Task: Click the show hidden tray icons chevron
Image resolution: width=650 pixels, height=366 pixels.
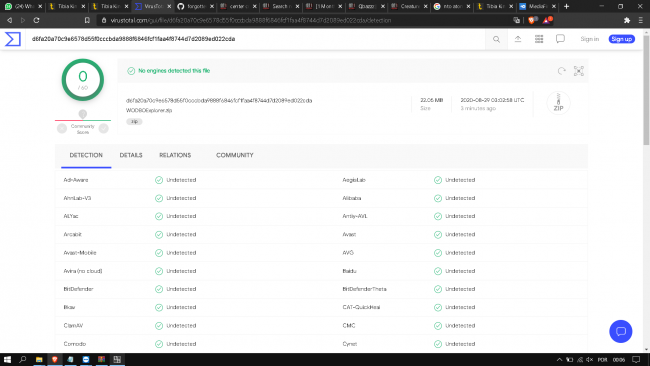Action: click(559, 359)
